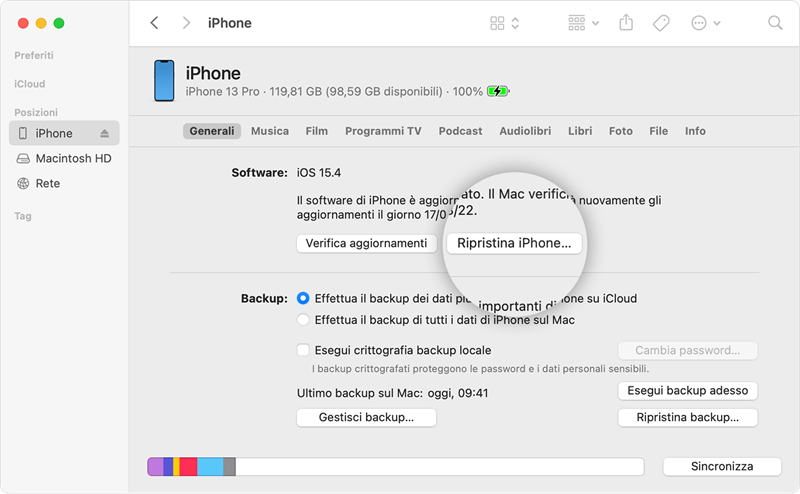Click the forward navigation chevron
This screenshot has height=494, width=800.
[x=186, y=22]
